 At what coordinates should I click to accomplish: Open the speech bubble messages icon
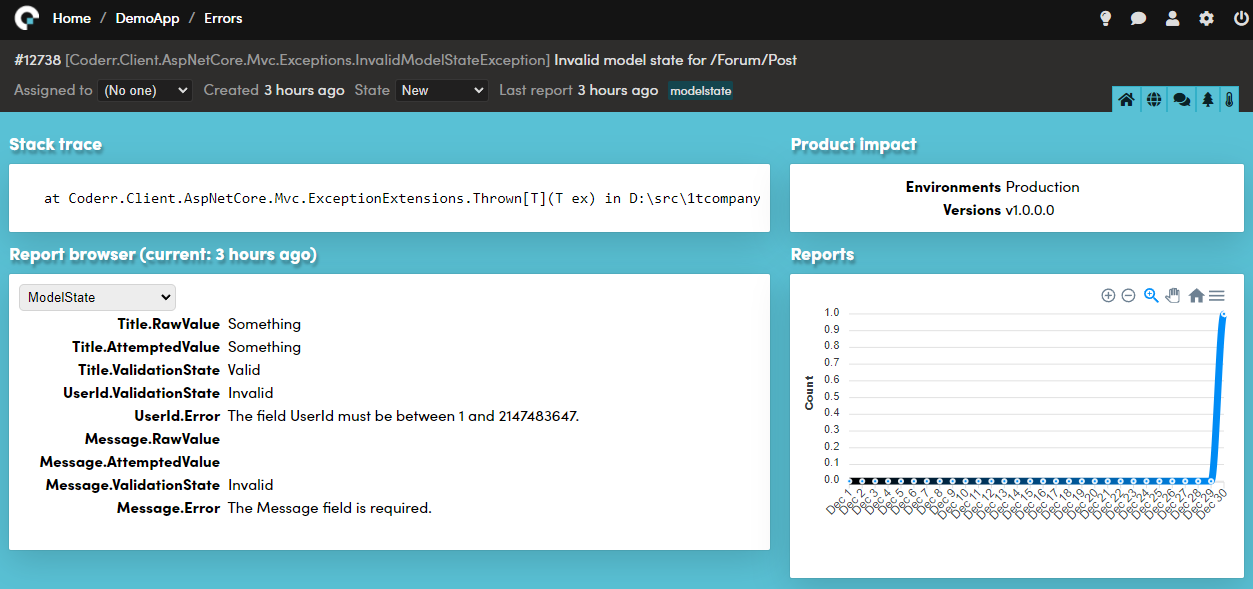(1138, 18)
